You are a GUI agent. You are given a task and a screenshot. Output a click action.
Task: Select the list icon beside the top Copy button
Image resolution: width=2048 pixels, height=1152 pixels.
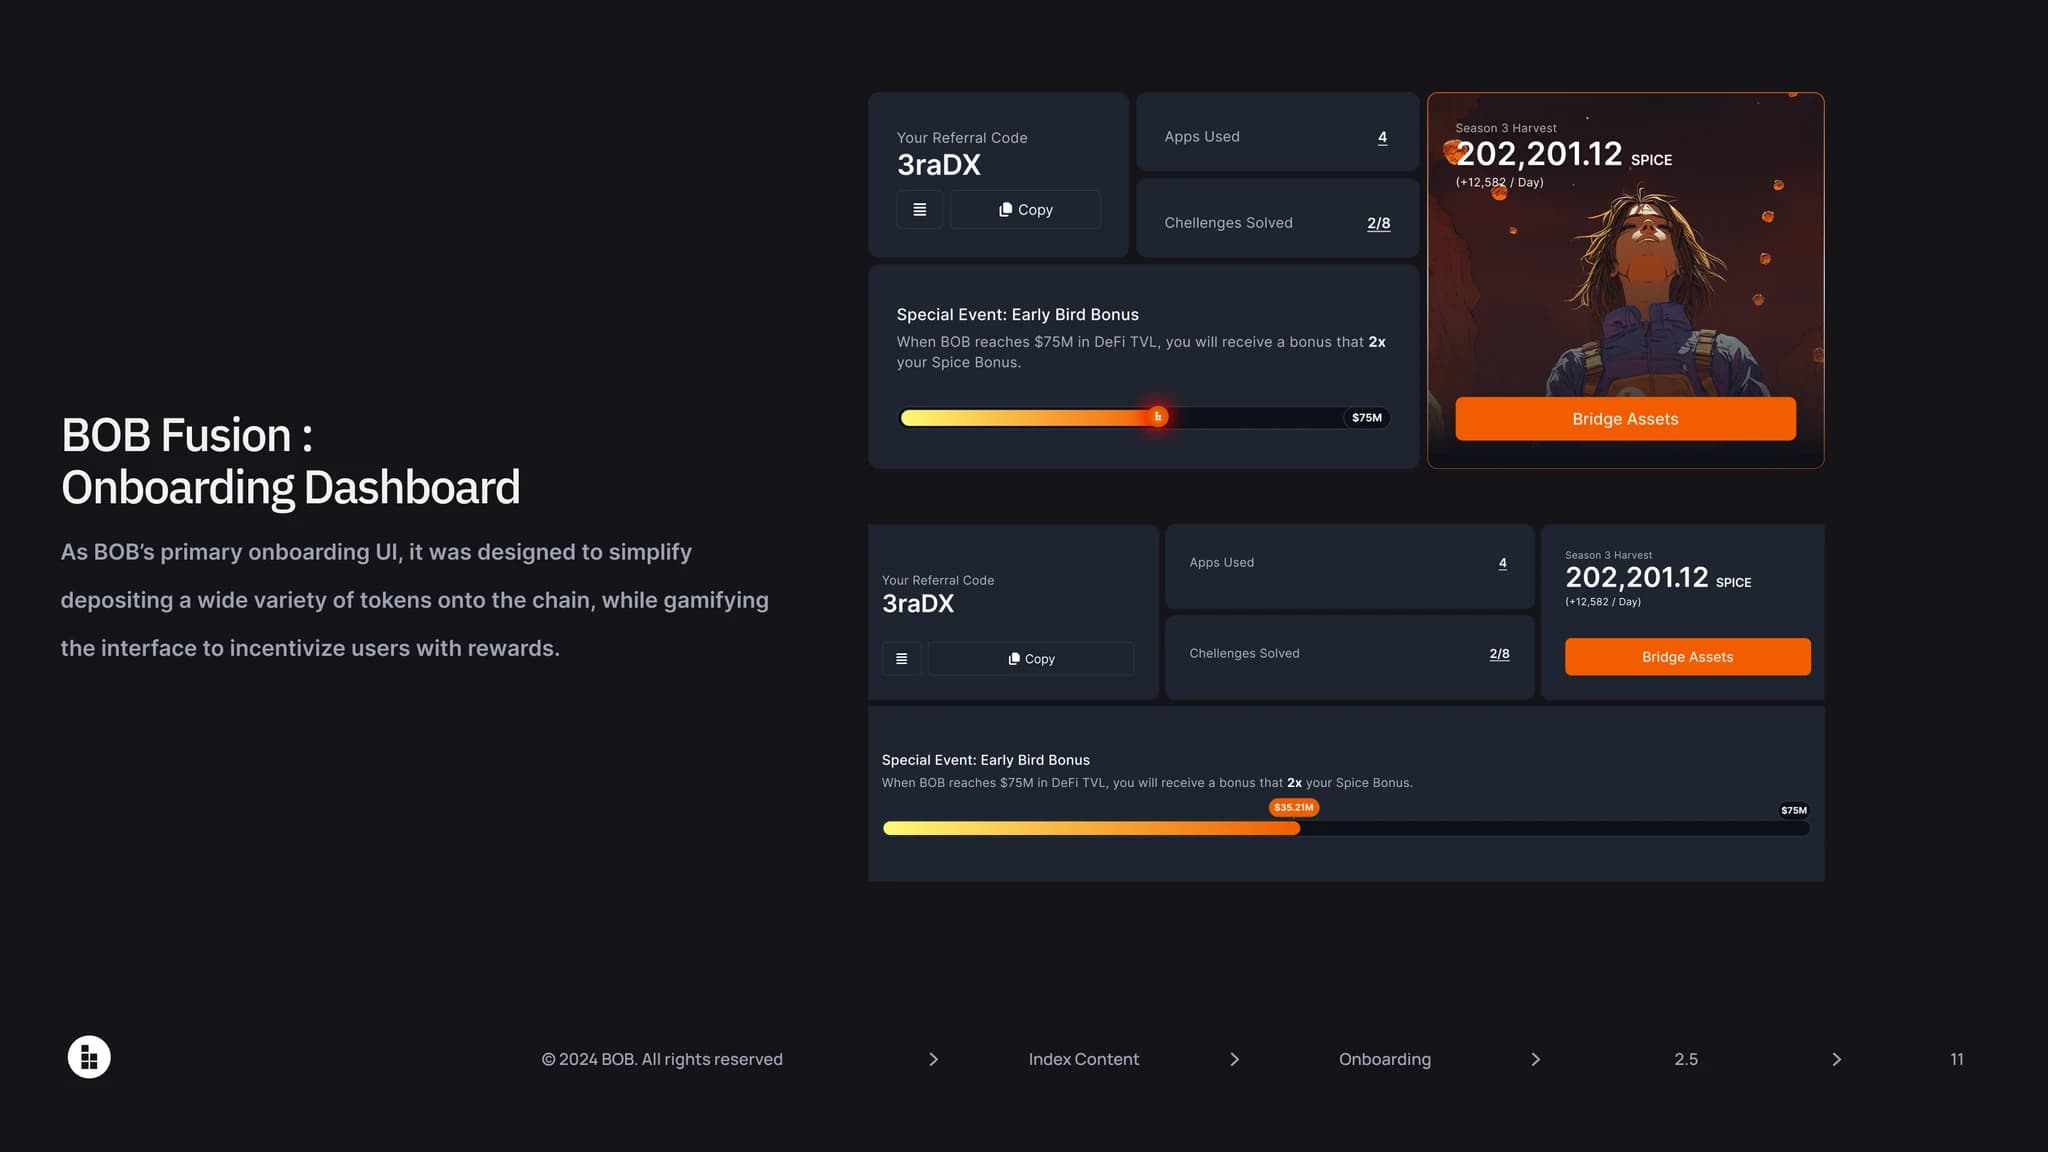tap(919, 209)
